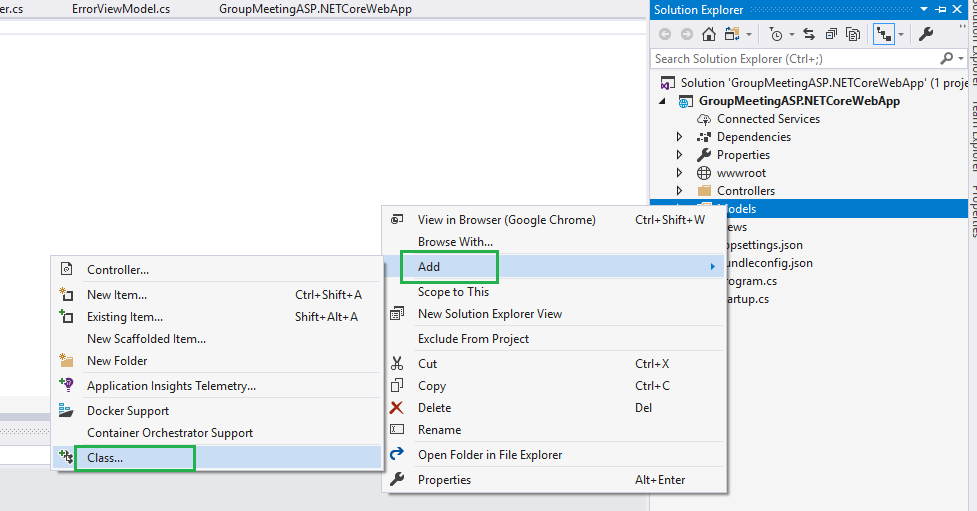Click the New Item icon
The height and width of the screenshot is (511, 977).
pos(66,294)
